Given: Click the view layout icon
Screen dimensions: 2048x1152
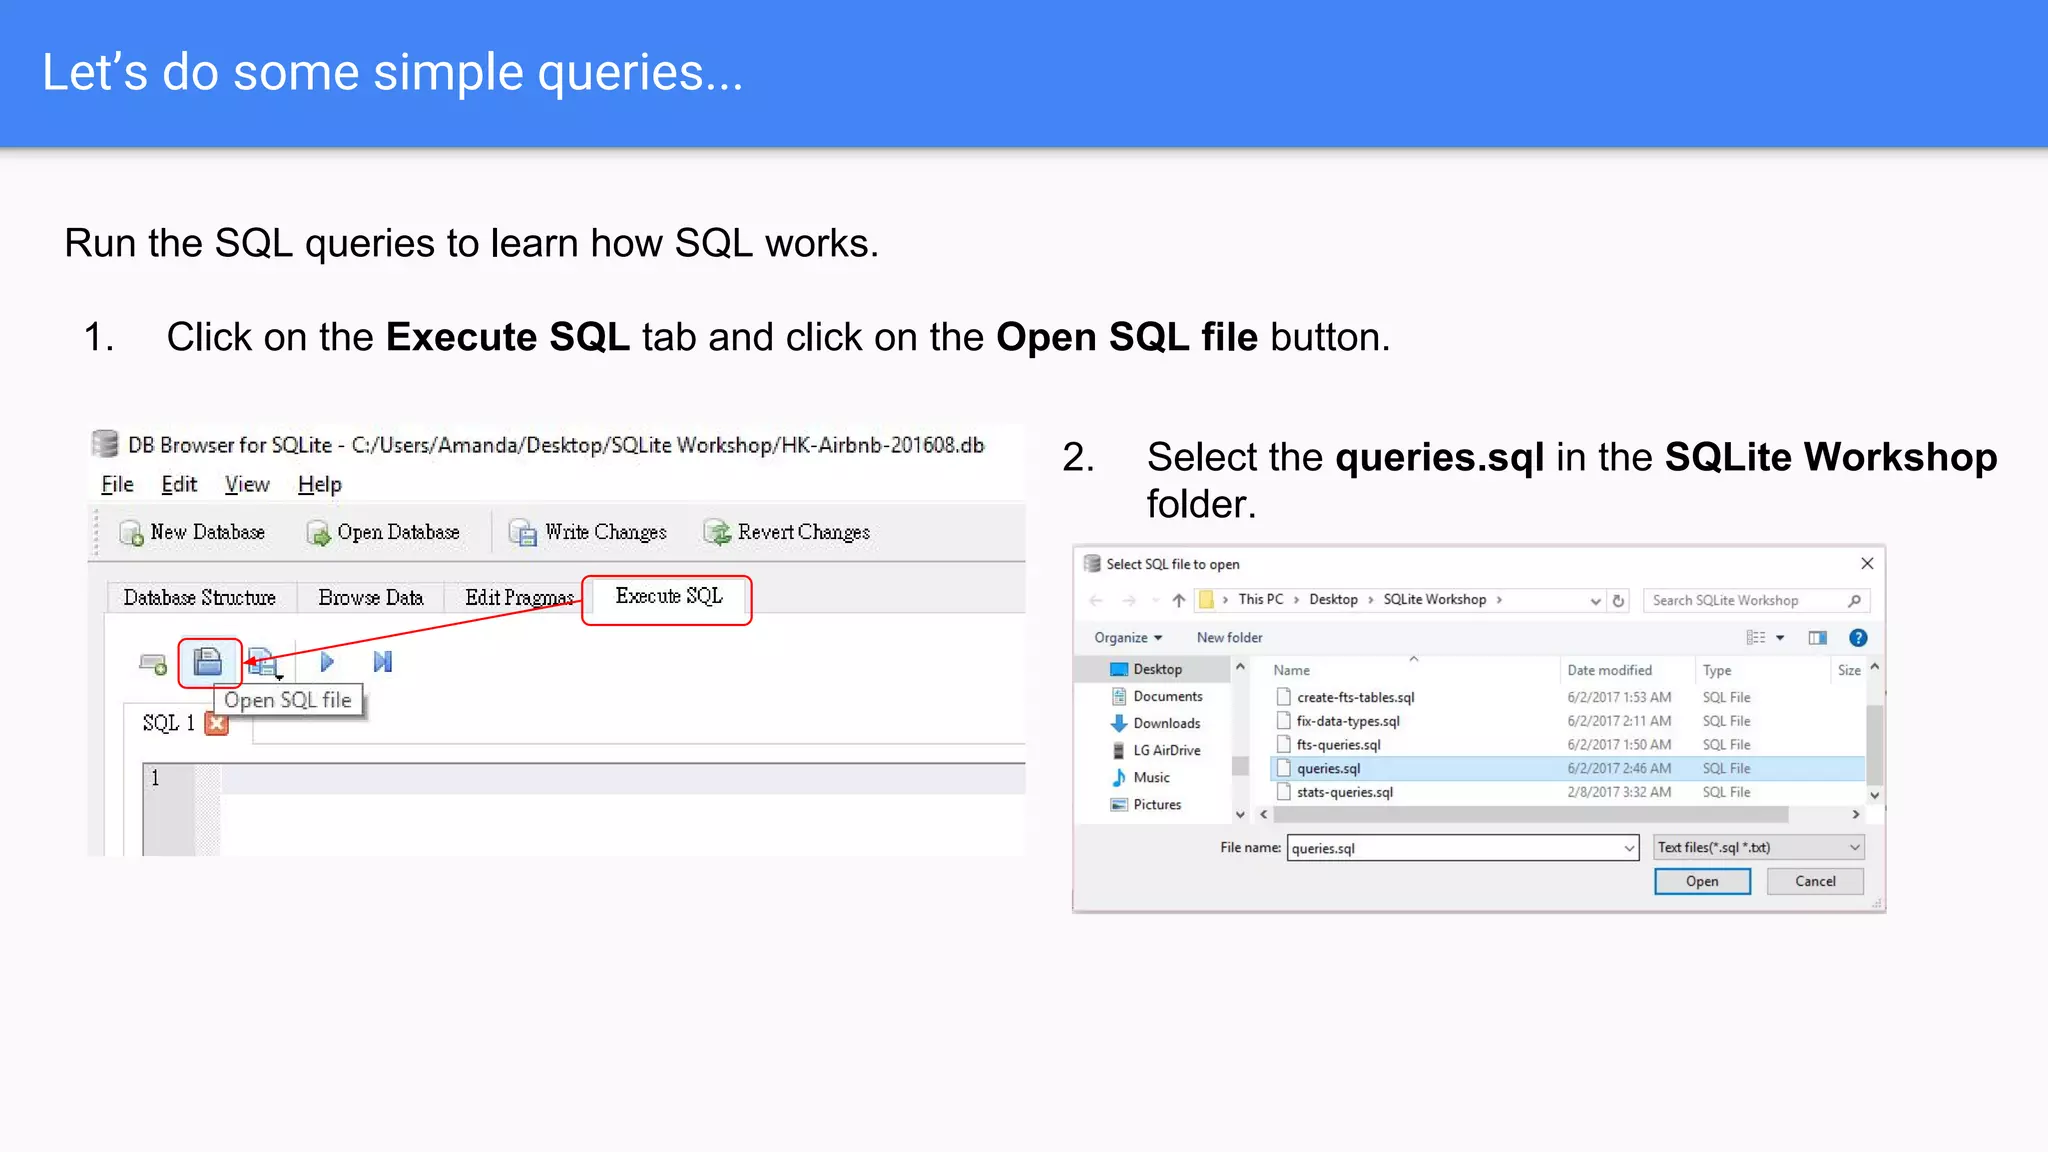Looking at the screenshot, I should tap(1756, 637).
